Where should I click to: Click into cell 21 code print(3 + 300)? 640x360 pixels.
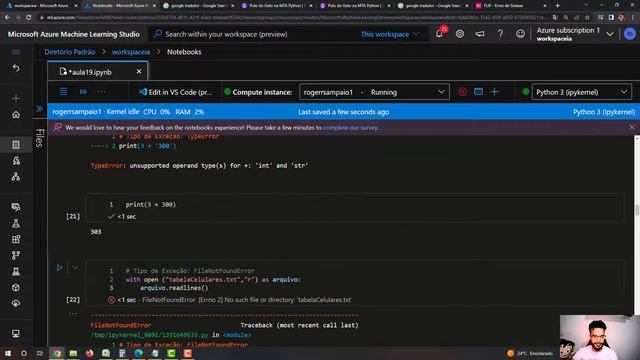151,204
